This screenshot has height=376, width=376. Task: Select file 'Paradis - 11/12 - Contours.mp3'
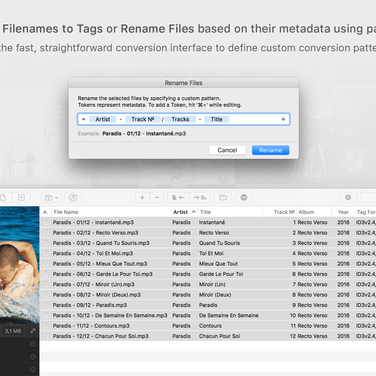click(91, 325)
